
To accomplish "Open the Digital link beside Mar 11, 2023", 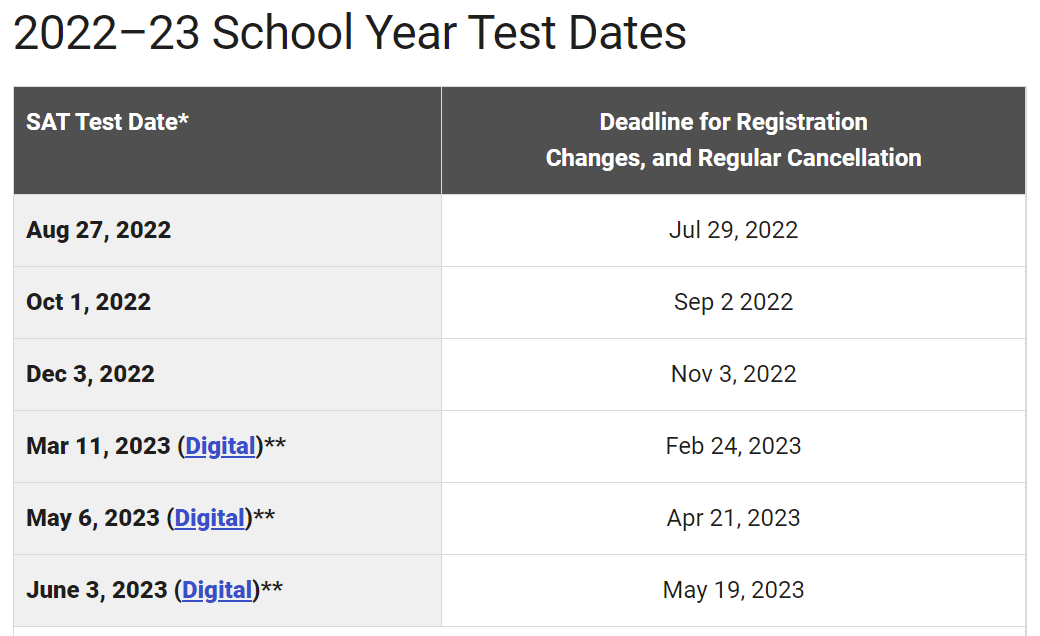I will [x=220, y=446].
